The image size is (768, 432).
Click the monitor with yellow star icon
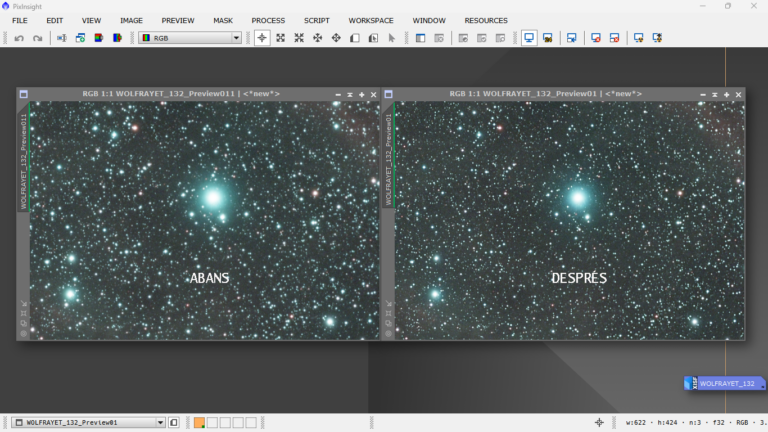pyautogui.click(x=639, y=38)
